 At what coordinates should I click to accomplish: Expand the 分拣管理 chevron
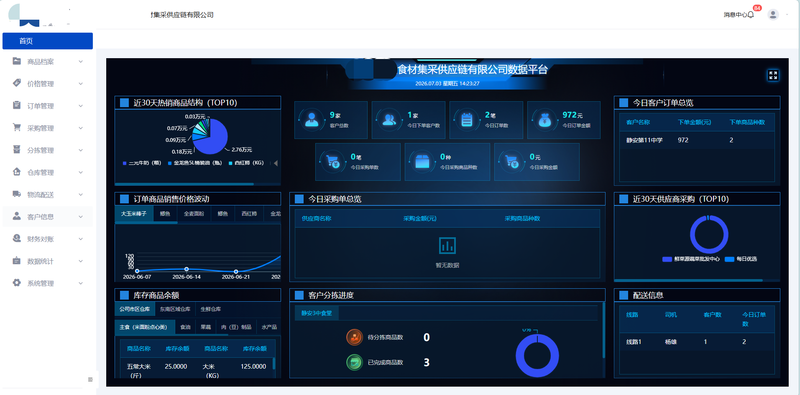[81, 151]
